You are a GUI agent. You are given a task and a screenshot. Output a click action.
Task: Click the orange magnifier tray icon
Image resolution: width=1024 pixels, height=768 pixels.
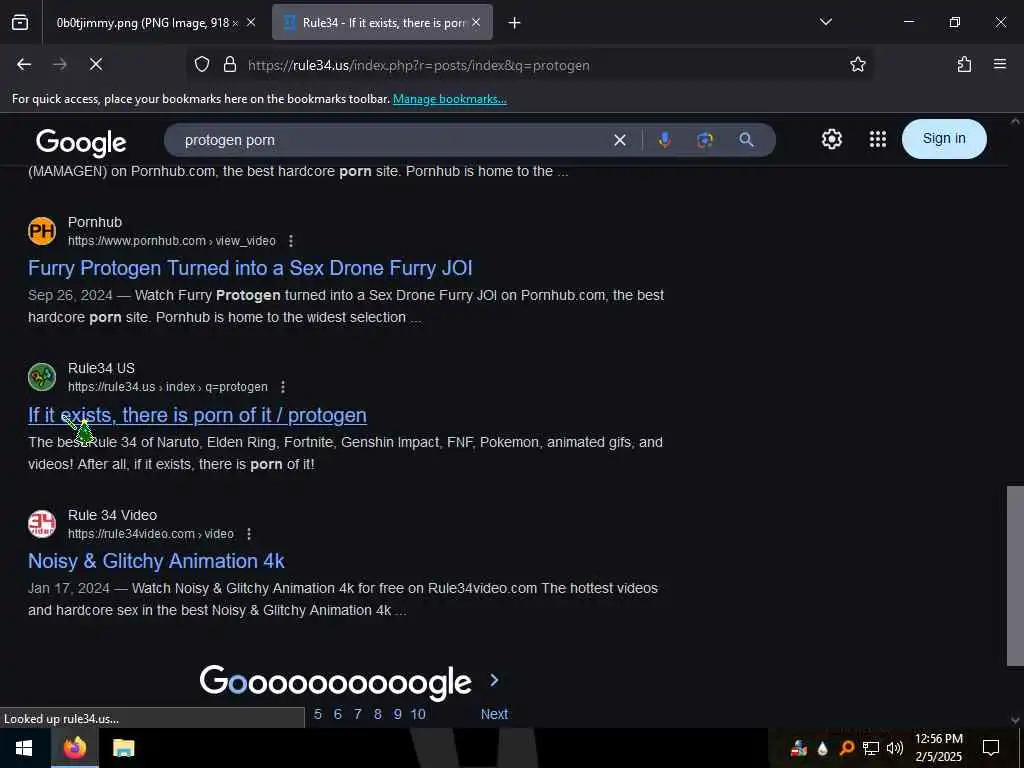point(846,748)
